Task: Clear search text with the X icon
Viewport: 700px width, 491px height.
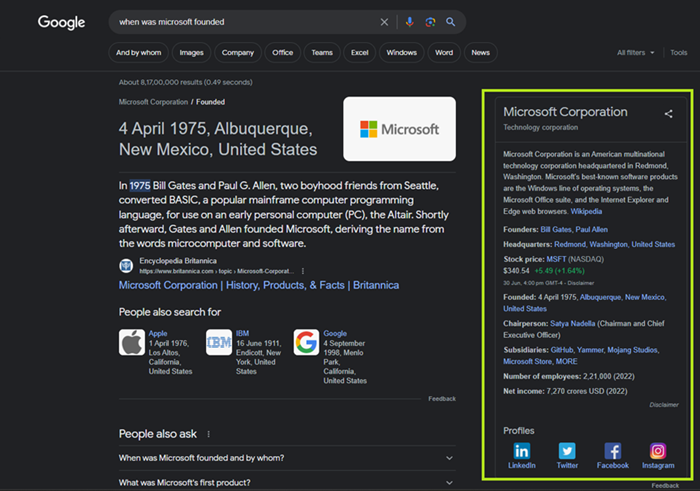Action: [385, 22]
